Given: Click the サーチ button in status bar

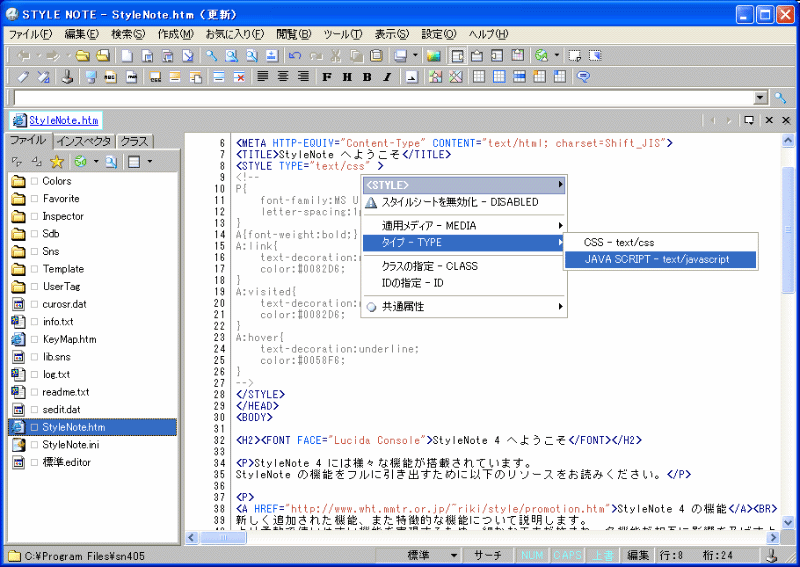Looking at the screenshot, I should click(x=487, y=555).
